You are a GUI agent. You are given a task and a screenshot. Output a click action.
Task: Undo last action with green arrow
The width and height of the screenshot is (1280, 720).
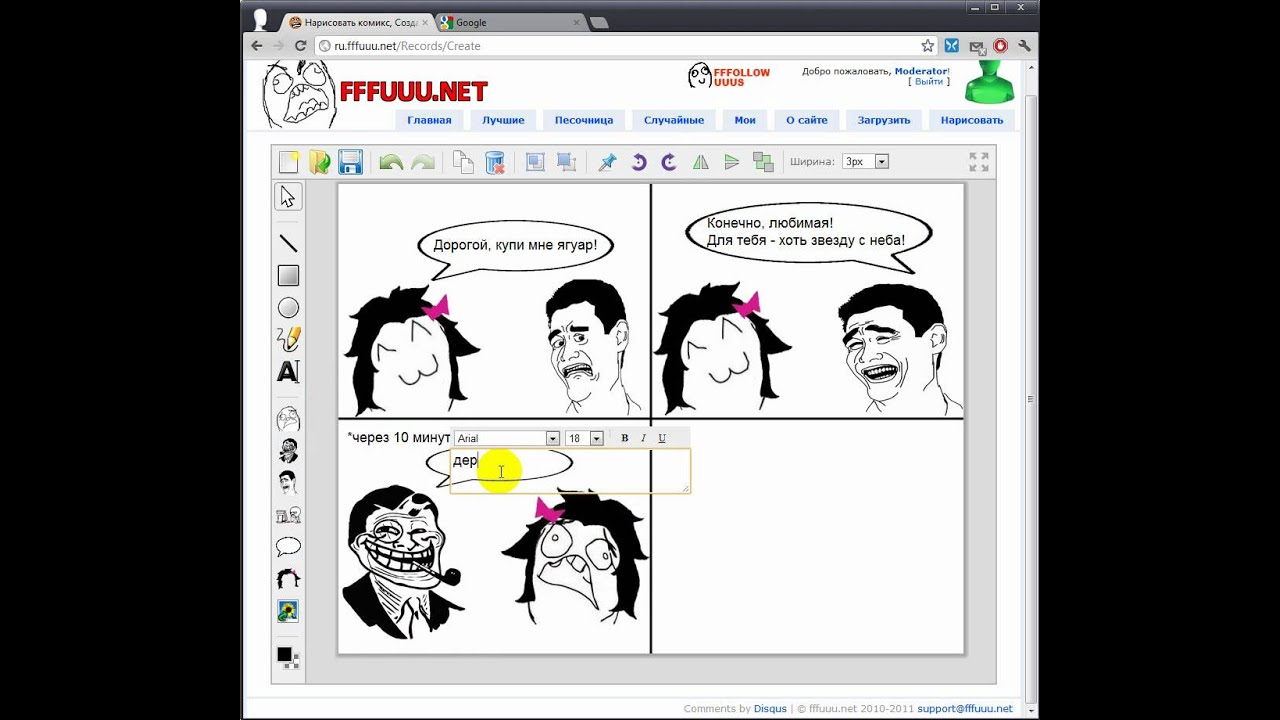(x=391, y=162)
